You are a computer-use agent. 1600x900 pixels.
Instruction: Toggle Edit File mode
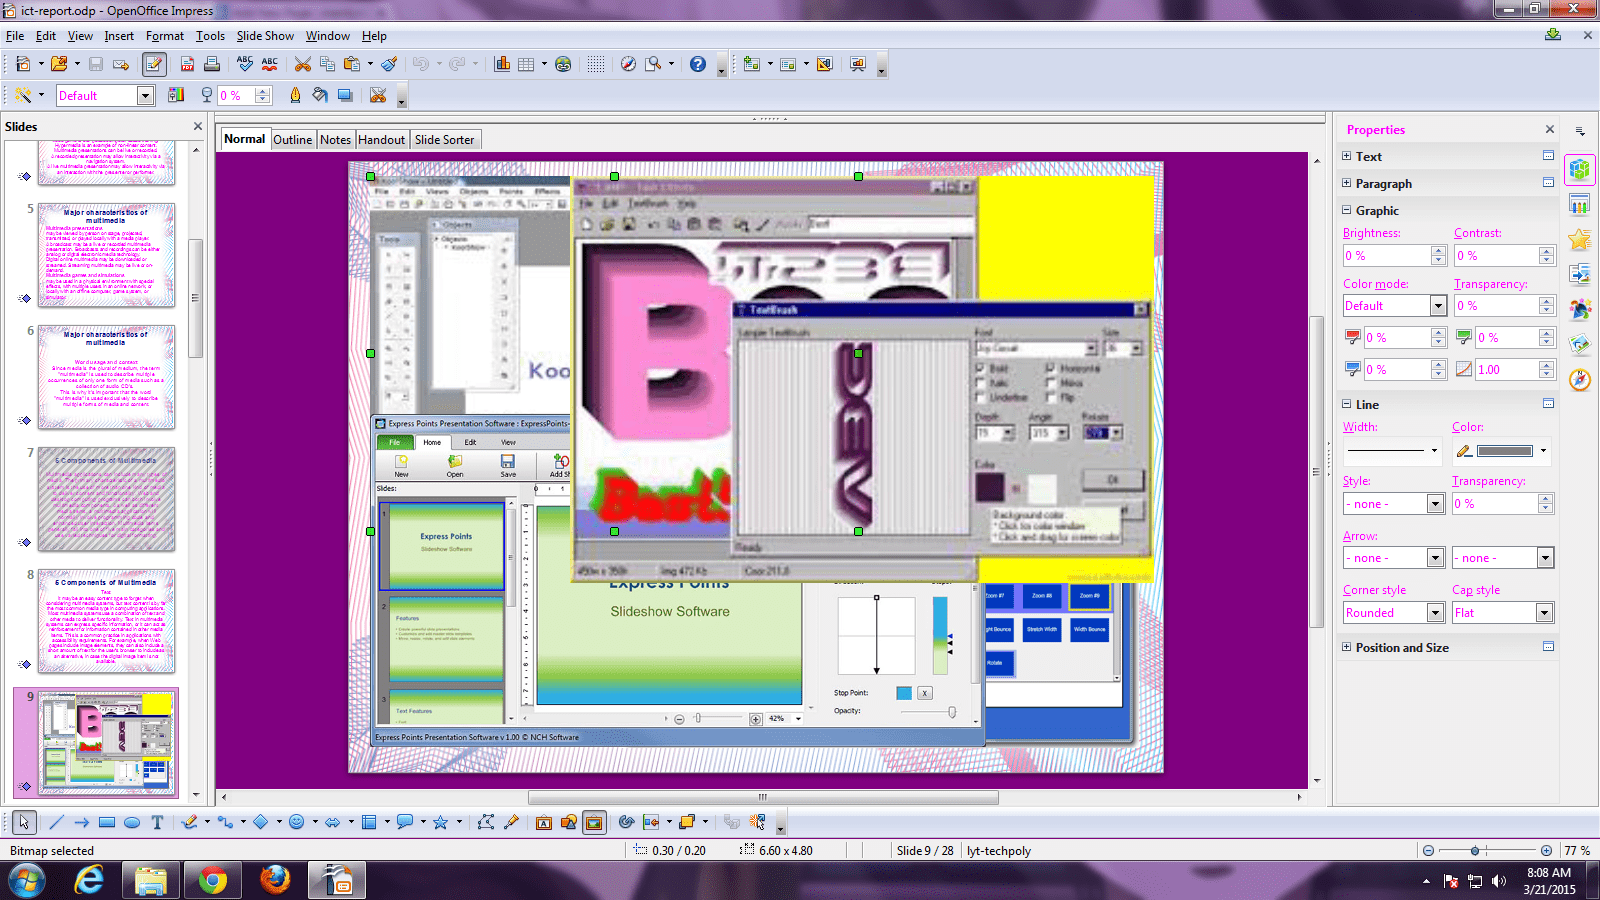tap(154, 64)
